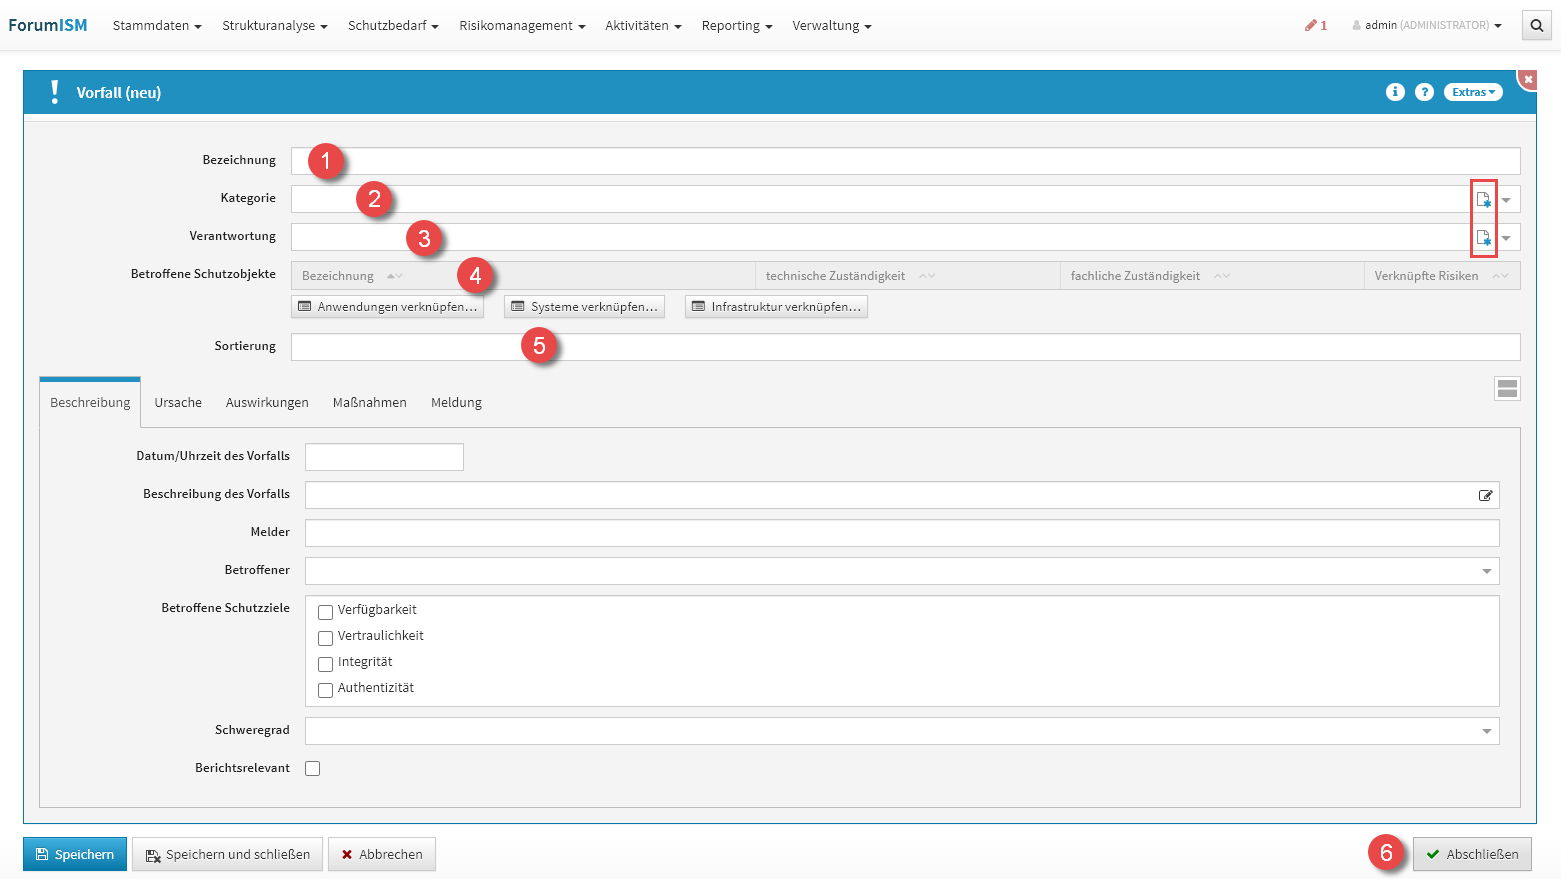Expand the Kategorie dropdown arrow
Image resolution: width=1561 pixels, height=879 pixels.
point(1506,200)
